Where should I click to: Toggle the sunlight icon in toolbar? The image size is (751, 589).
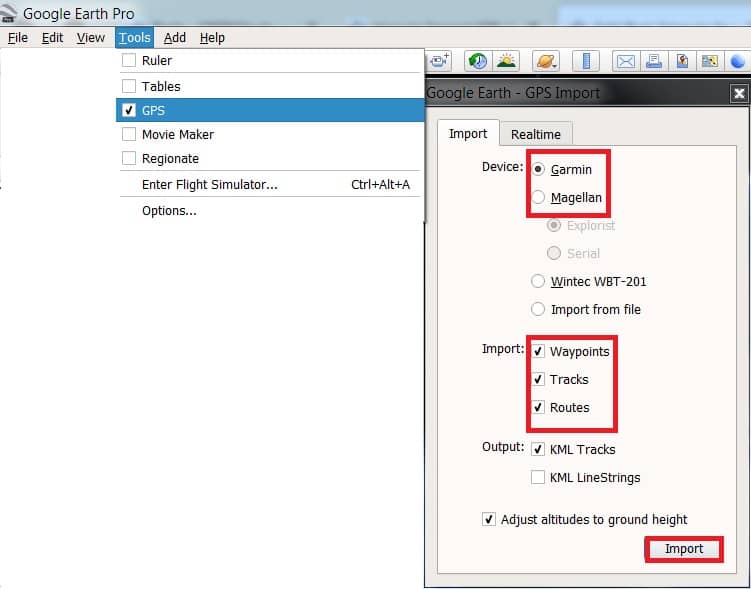pos(507,61)
